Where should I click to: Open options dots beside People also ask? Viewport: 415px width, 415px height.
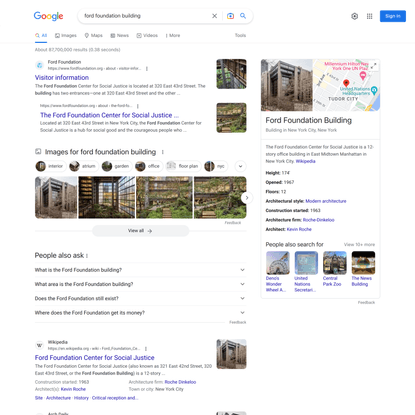point(87,256)
